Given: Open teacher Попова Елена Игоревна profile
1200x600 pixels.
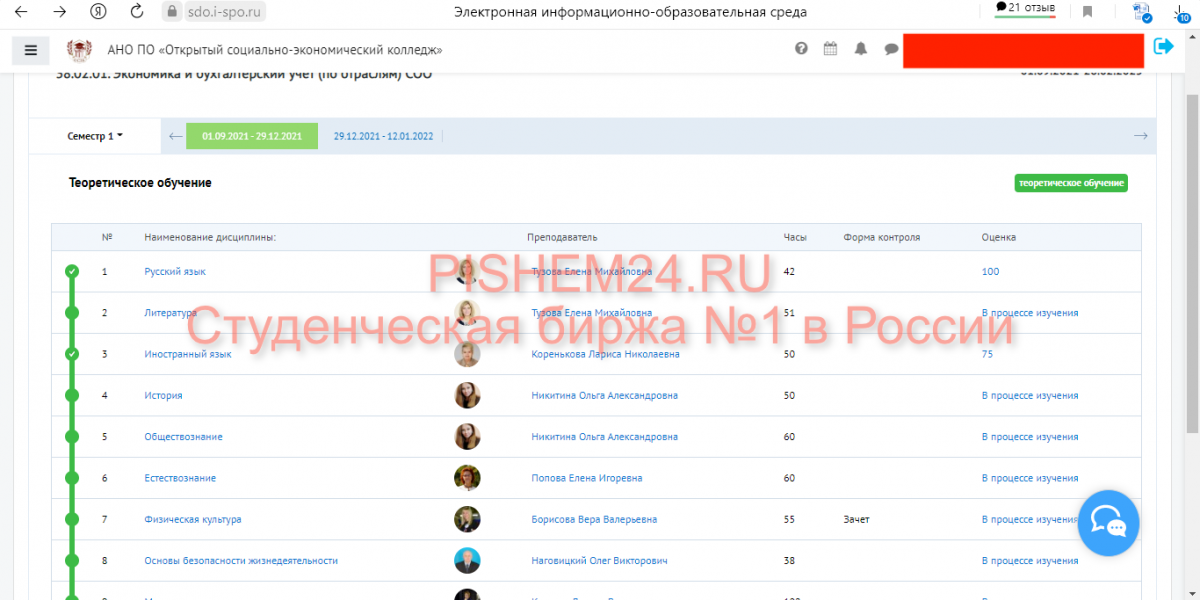Looking at the screenshot, I should point(586,478).
